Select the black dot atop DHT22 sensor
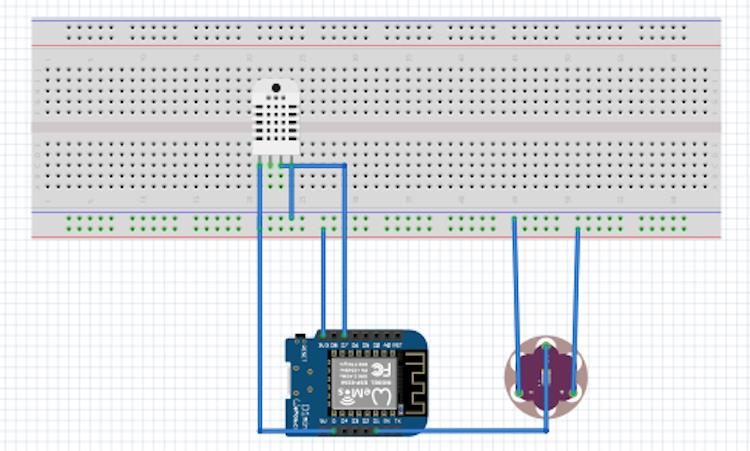This screenshot has width=750, height=451. [x=276, y=88]
